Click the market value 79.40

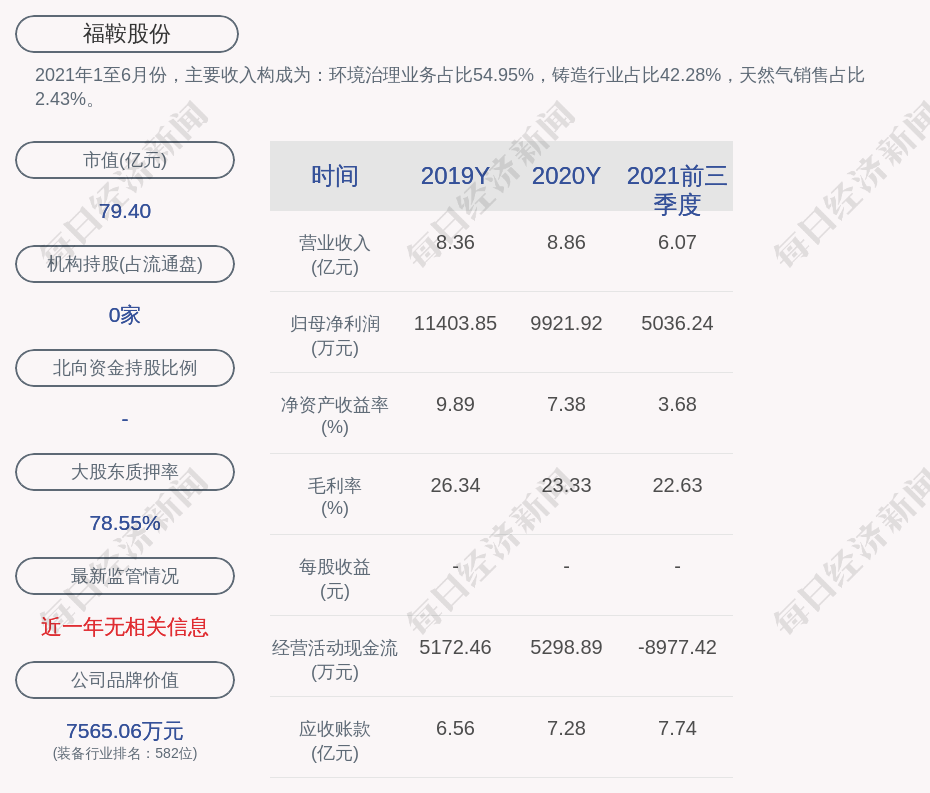pyautogui.click(x=125, y=211)
